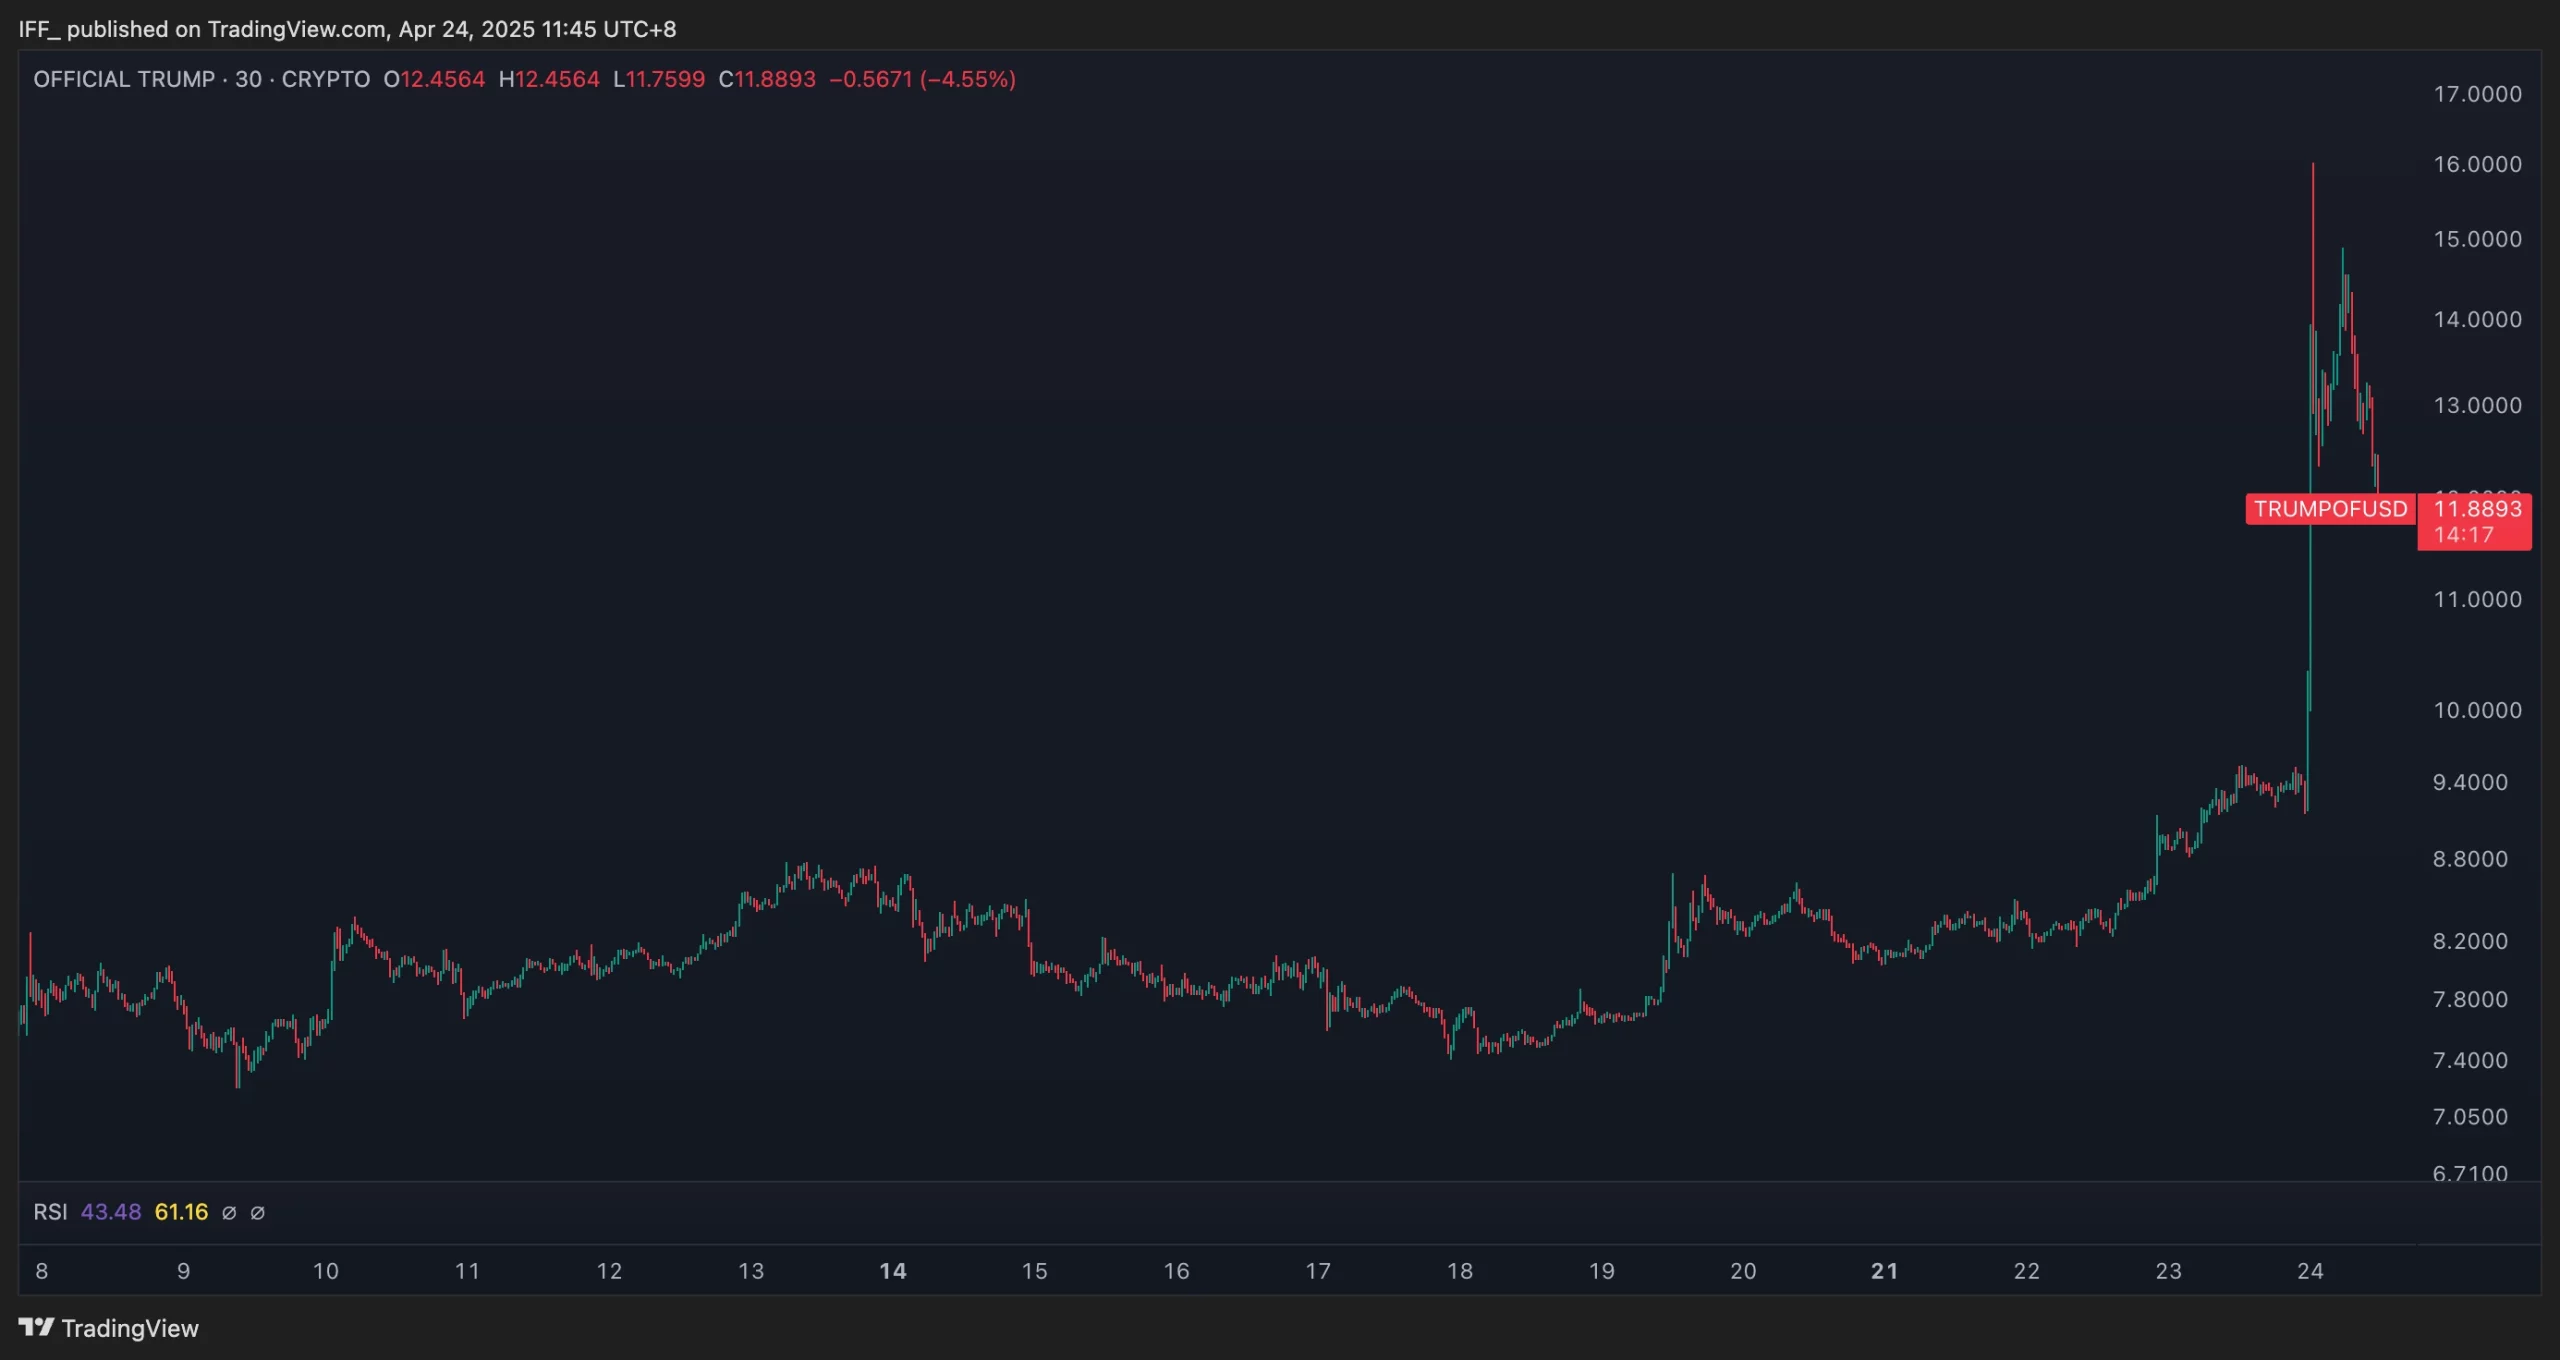The height and width of the screenshot is (1360, 2560).
Task: Click the 7.4000 price axis label
Action: coord(2470,1060)
